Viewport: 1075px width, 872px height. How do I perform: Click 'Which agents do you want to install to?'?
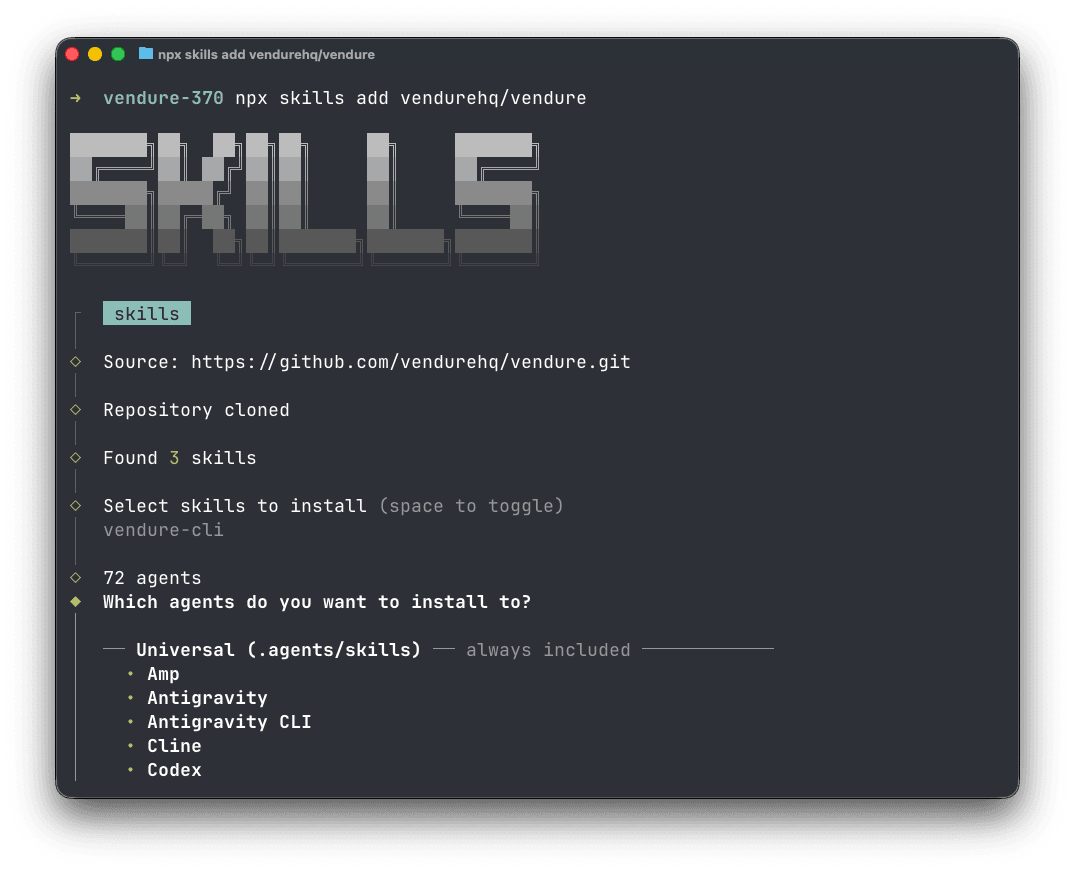pyautogui.click(x=317, y=602)
